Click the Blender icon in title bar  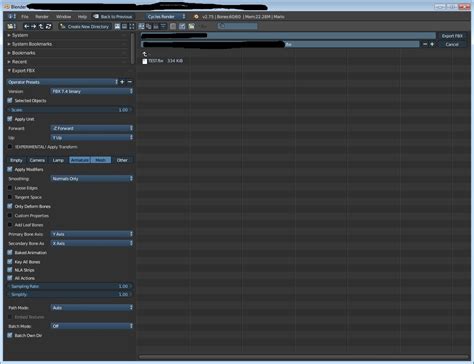[7, 6]
